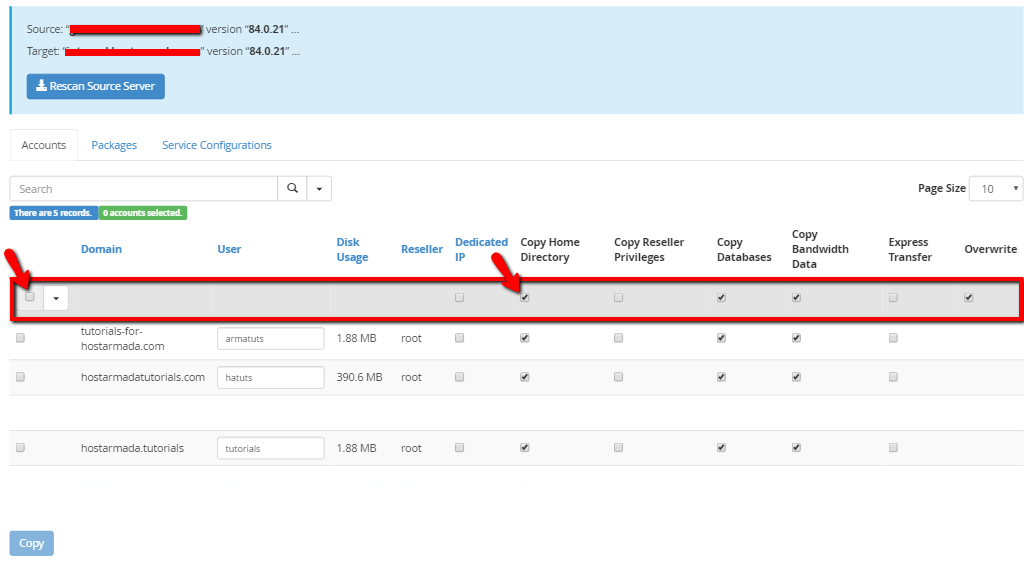1024x576 pixels.
Task: Expand the select-all options dropdown arrow
Action: pyautogui.click(x=56, y=298)
